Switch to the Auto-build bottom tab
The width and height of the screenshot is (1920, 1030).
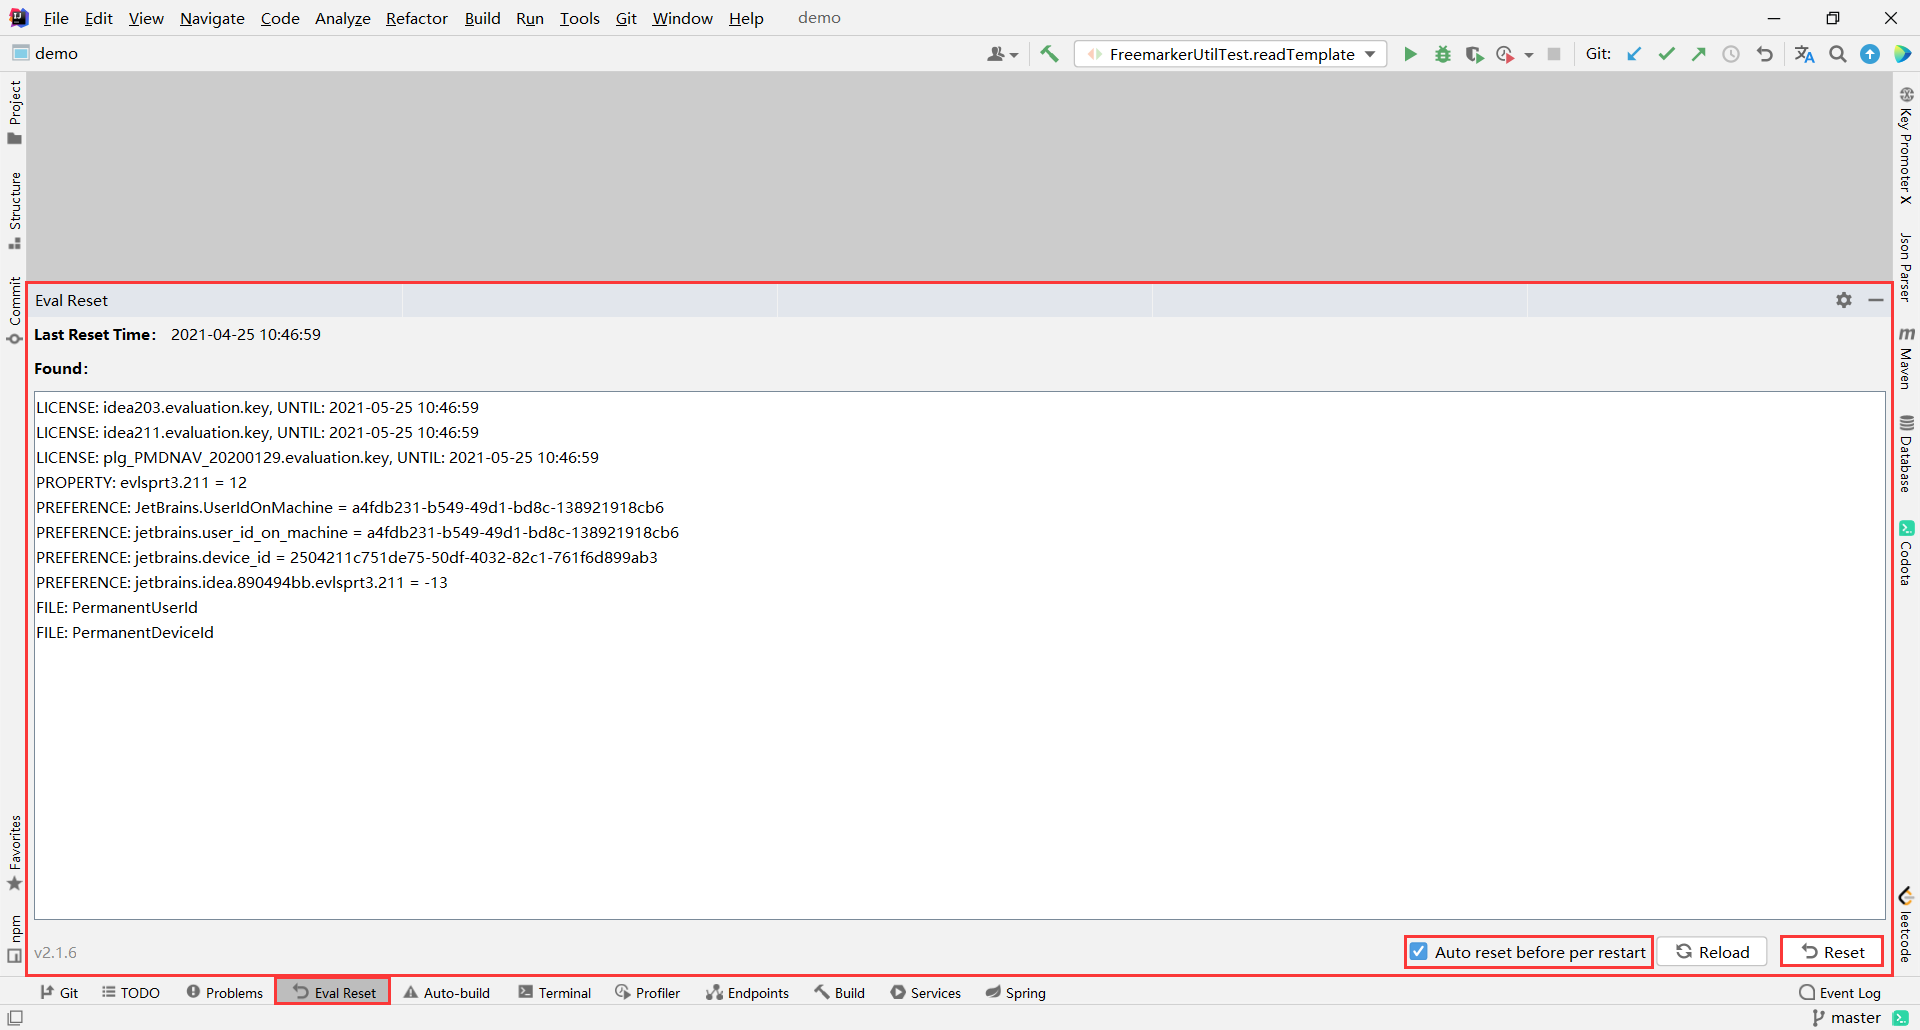[447, 993]
